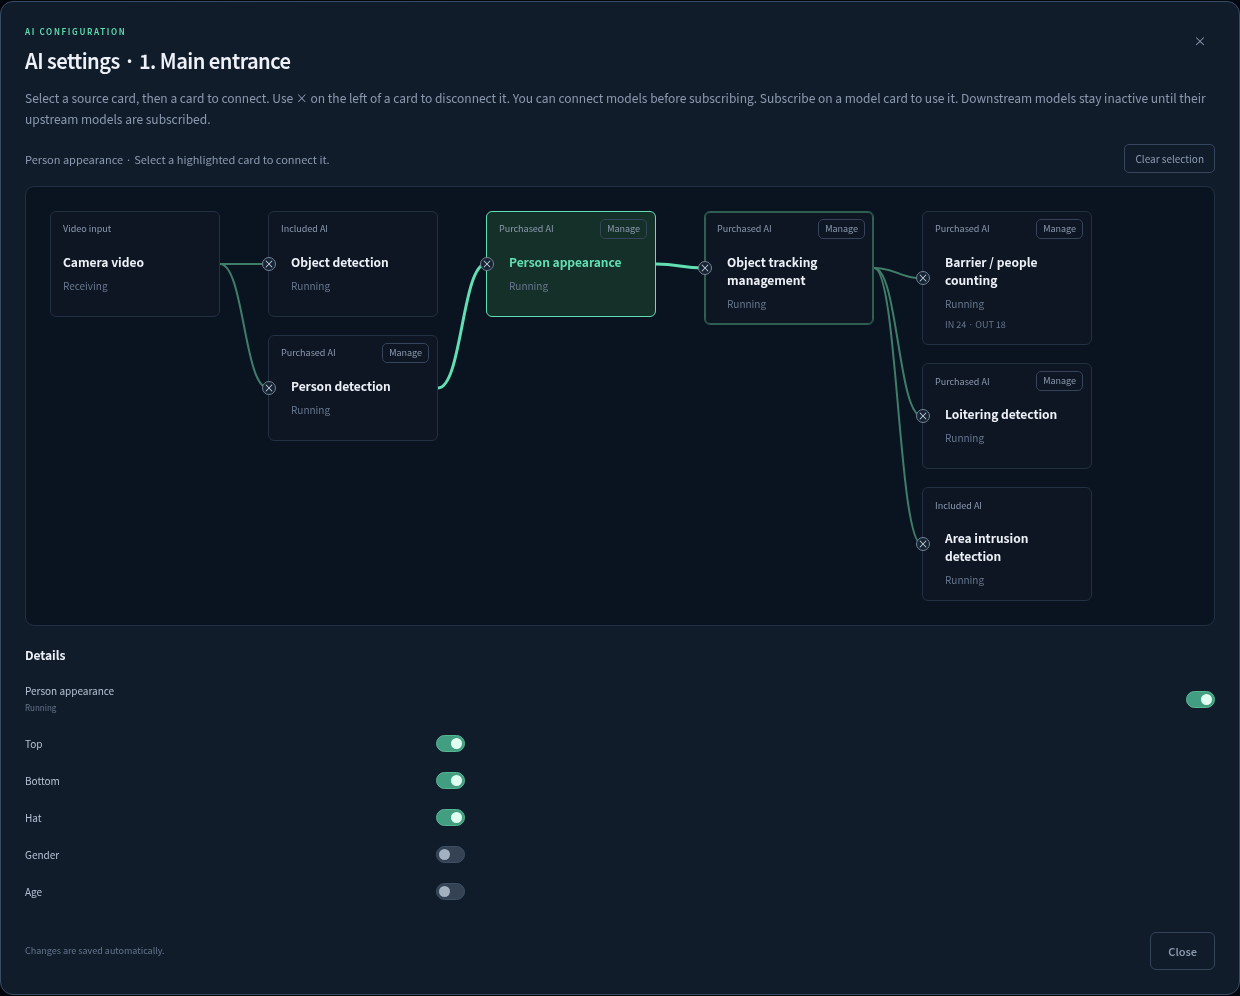This screenshot has width=1240, height=996.
Task: Turn off the Bottom attribute toggle
Action: click(x=450, y=780)
